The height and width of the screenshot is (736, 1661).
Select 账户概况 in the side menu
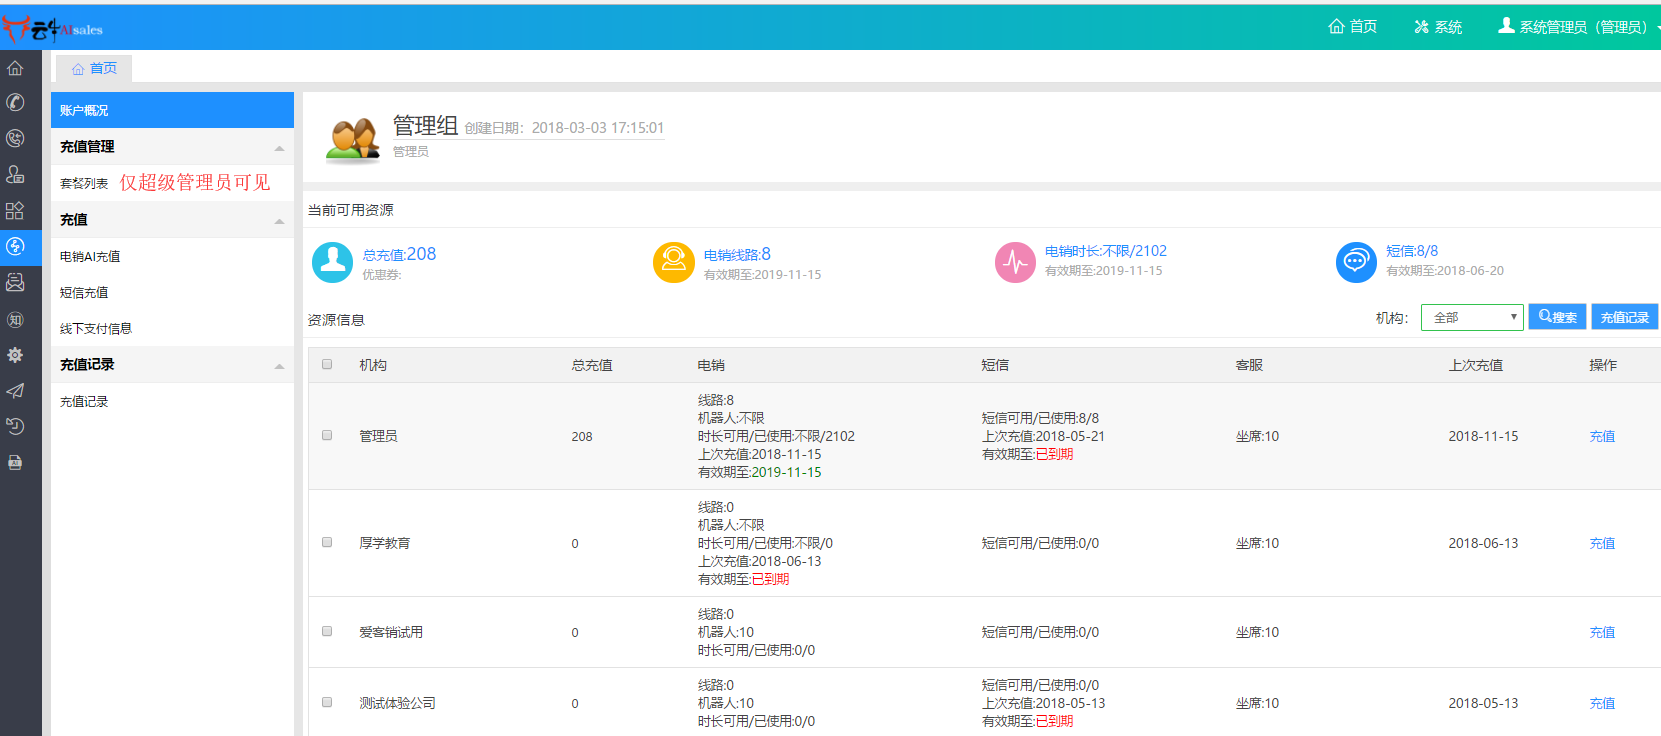coord(84,110)
